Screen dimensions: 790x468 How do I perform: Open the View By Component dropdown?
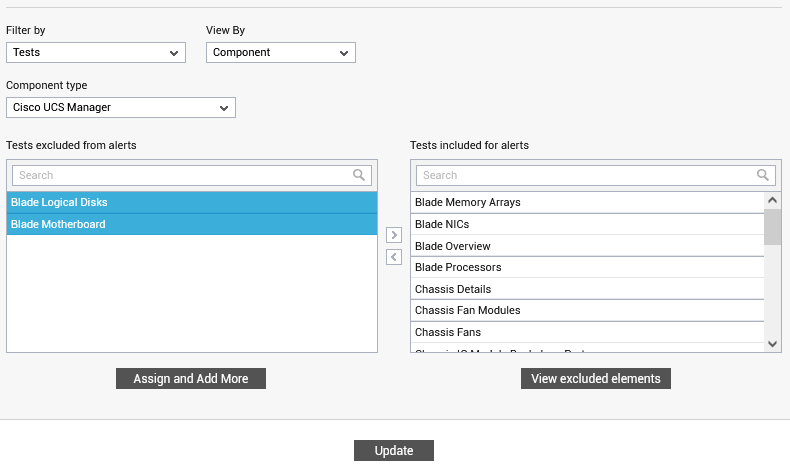(281, 52)
